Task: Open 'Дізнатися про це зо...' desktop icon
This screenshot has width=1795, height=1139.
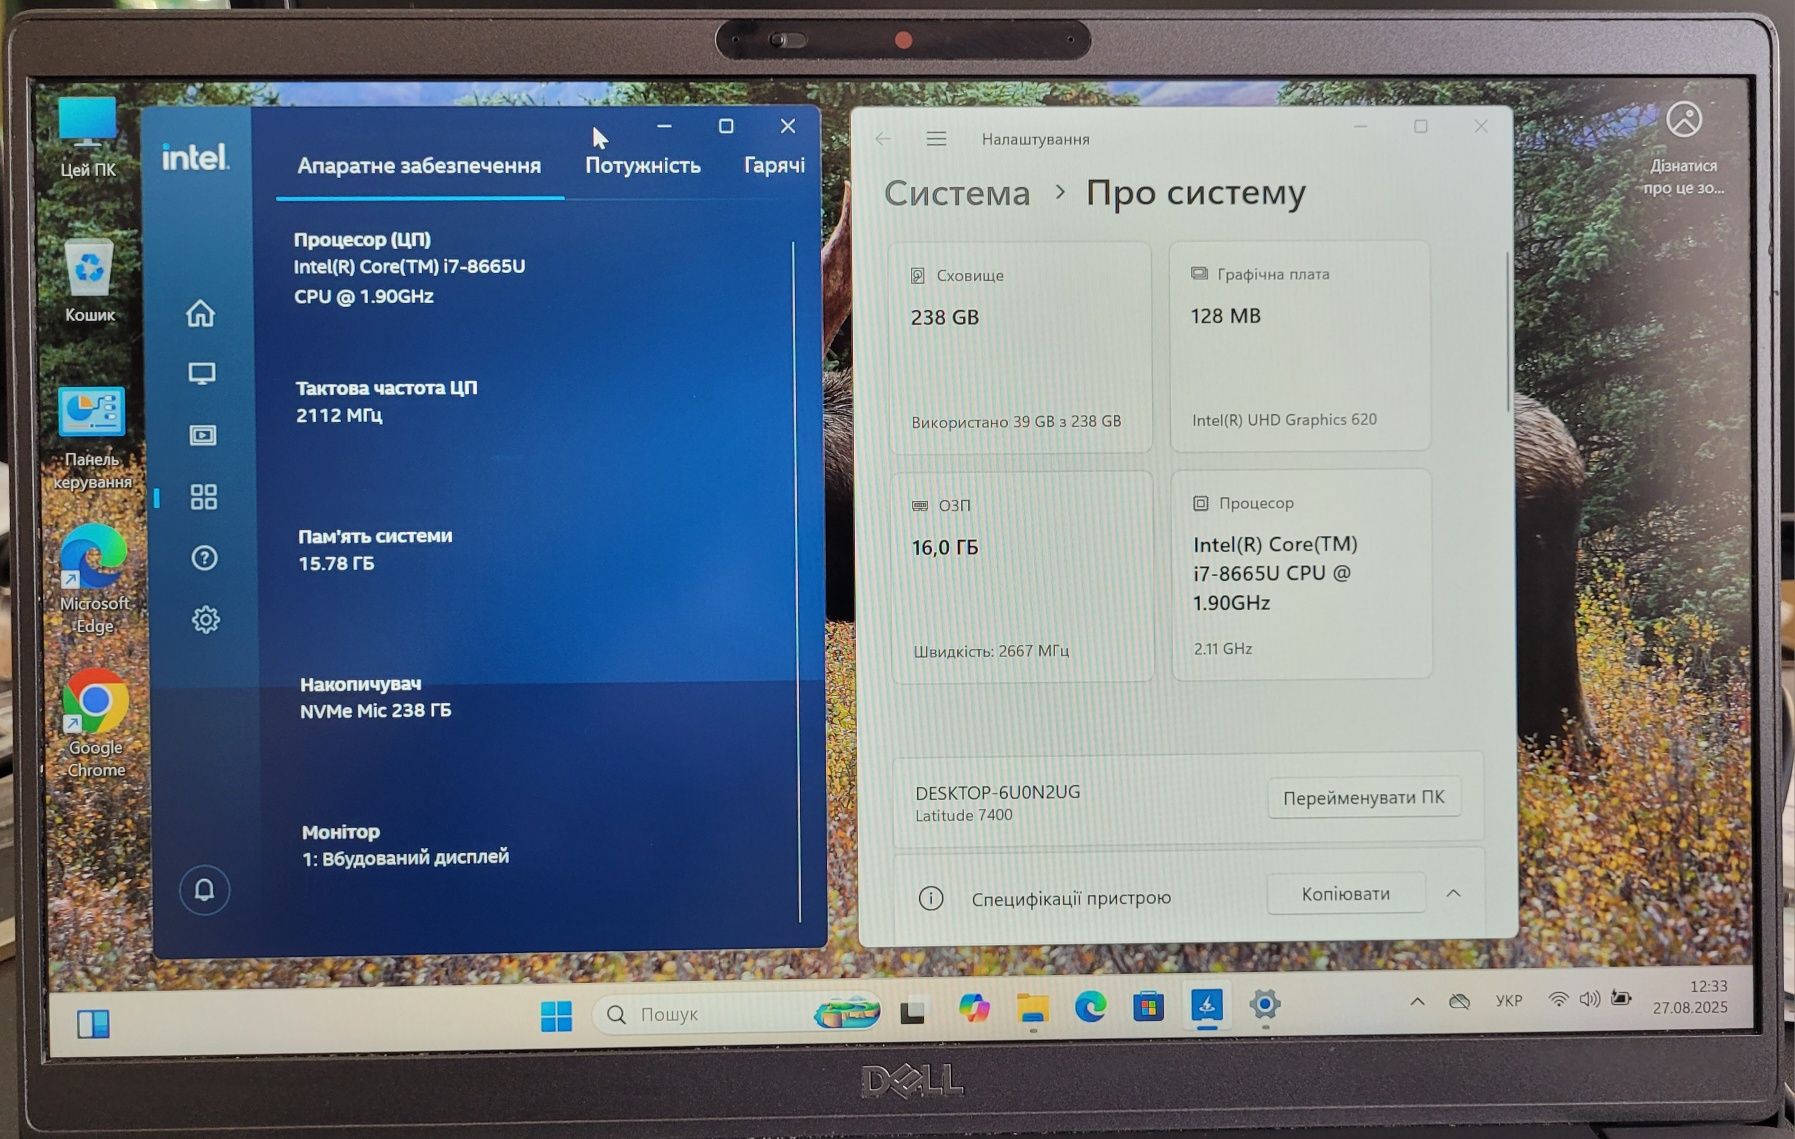Action: click(x=1684, y=149)
